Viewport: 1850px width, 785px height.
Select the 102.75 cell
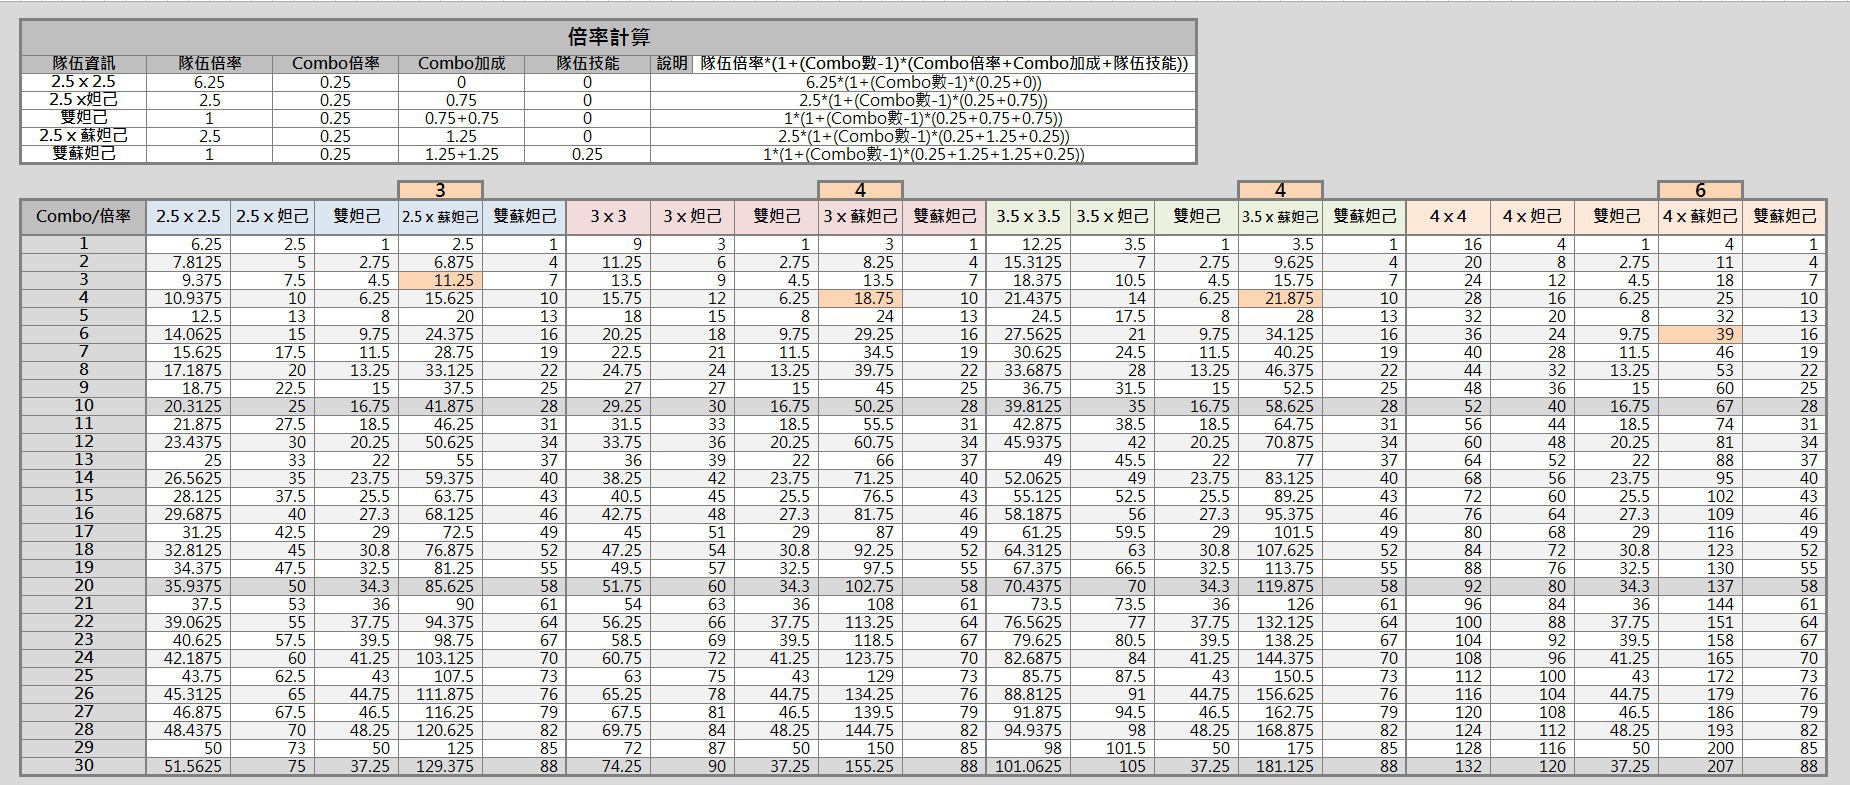860,586
